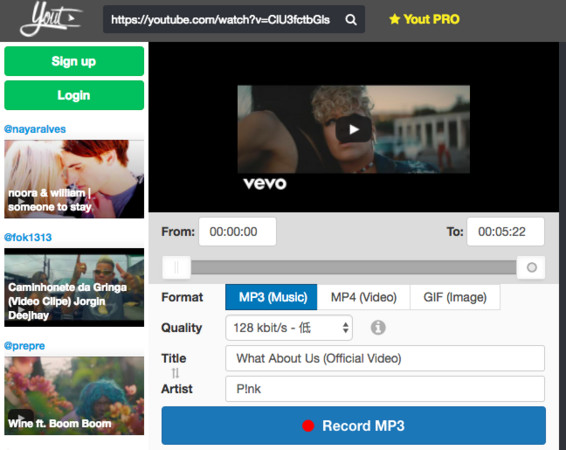Click the yellow star Yout PRO icon
The height and width of the screenshot is (450, 566).
(x=395, y=19)
